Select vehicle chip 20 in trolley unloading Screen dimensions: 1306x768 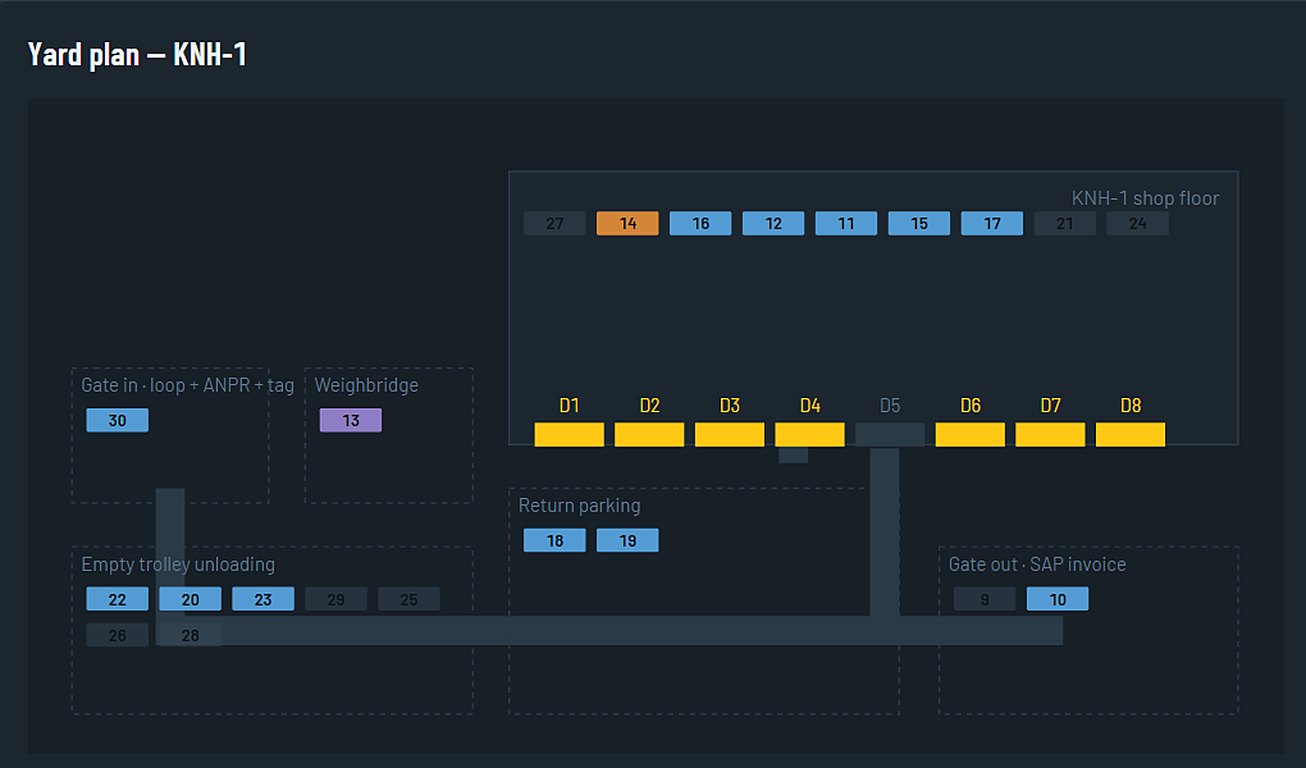[x=191, y=599]
